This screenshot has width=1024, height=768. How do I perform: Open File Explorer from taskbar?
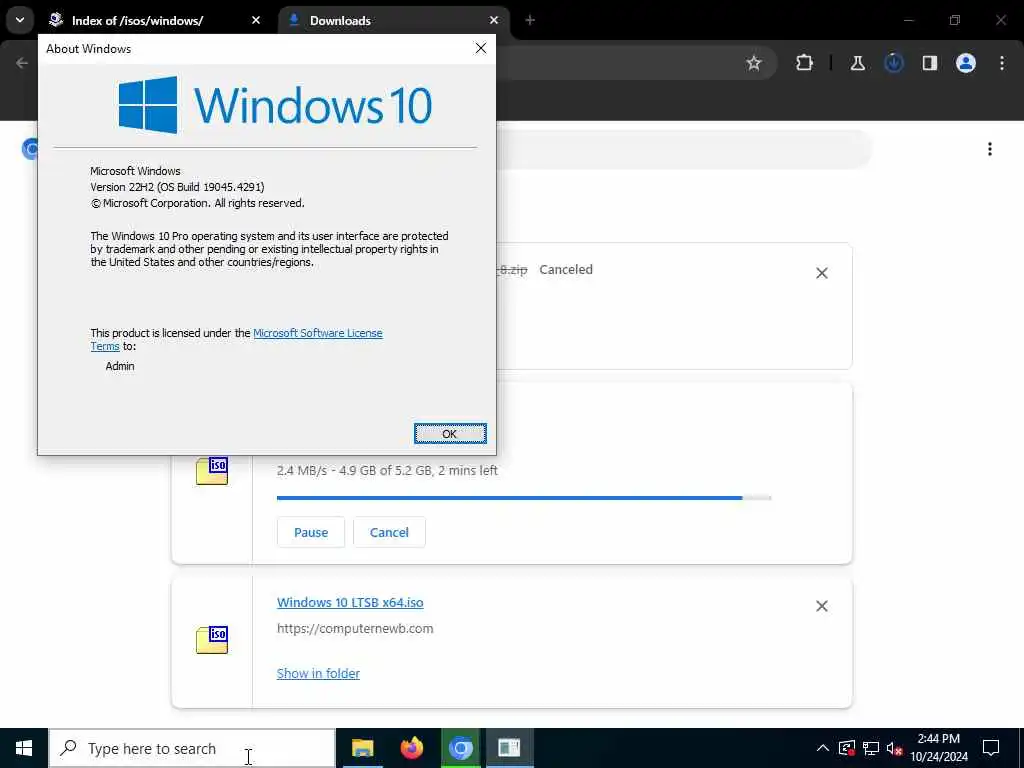(362, 748)
